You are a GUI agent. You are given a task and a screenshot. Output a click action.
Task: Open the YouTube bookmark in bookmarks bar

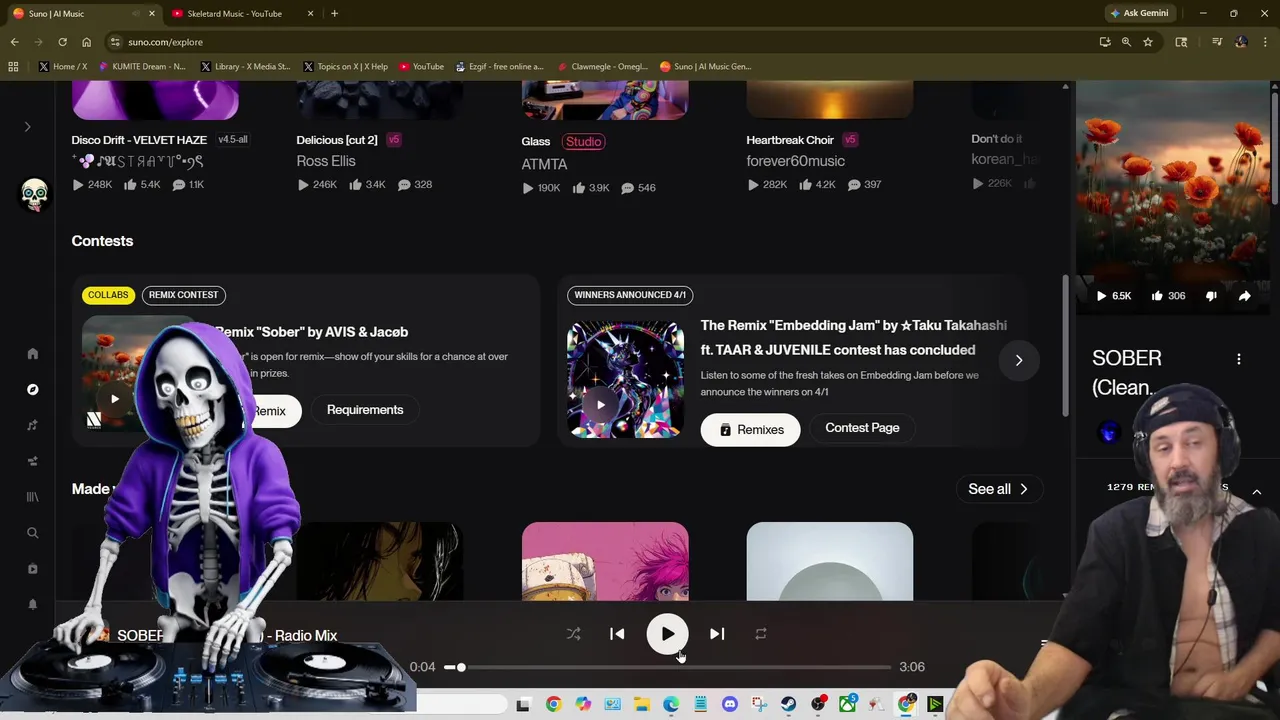[421, 67]
